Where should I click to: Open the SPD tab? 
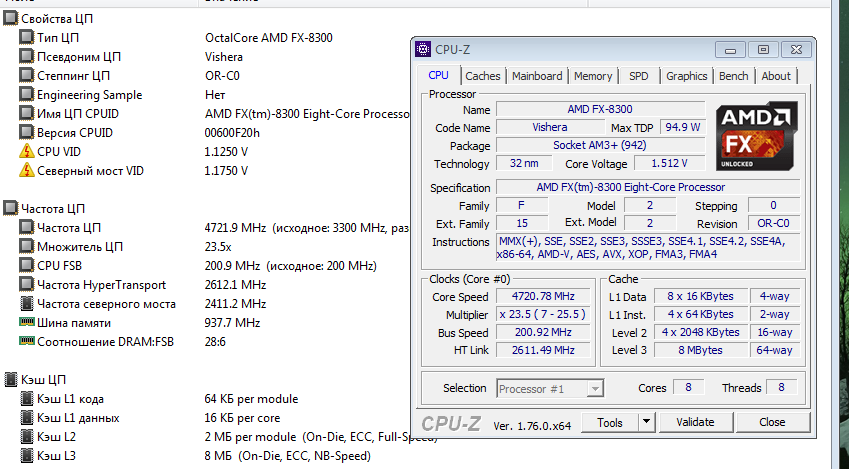638,76
